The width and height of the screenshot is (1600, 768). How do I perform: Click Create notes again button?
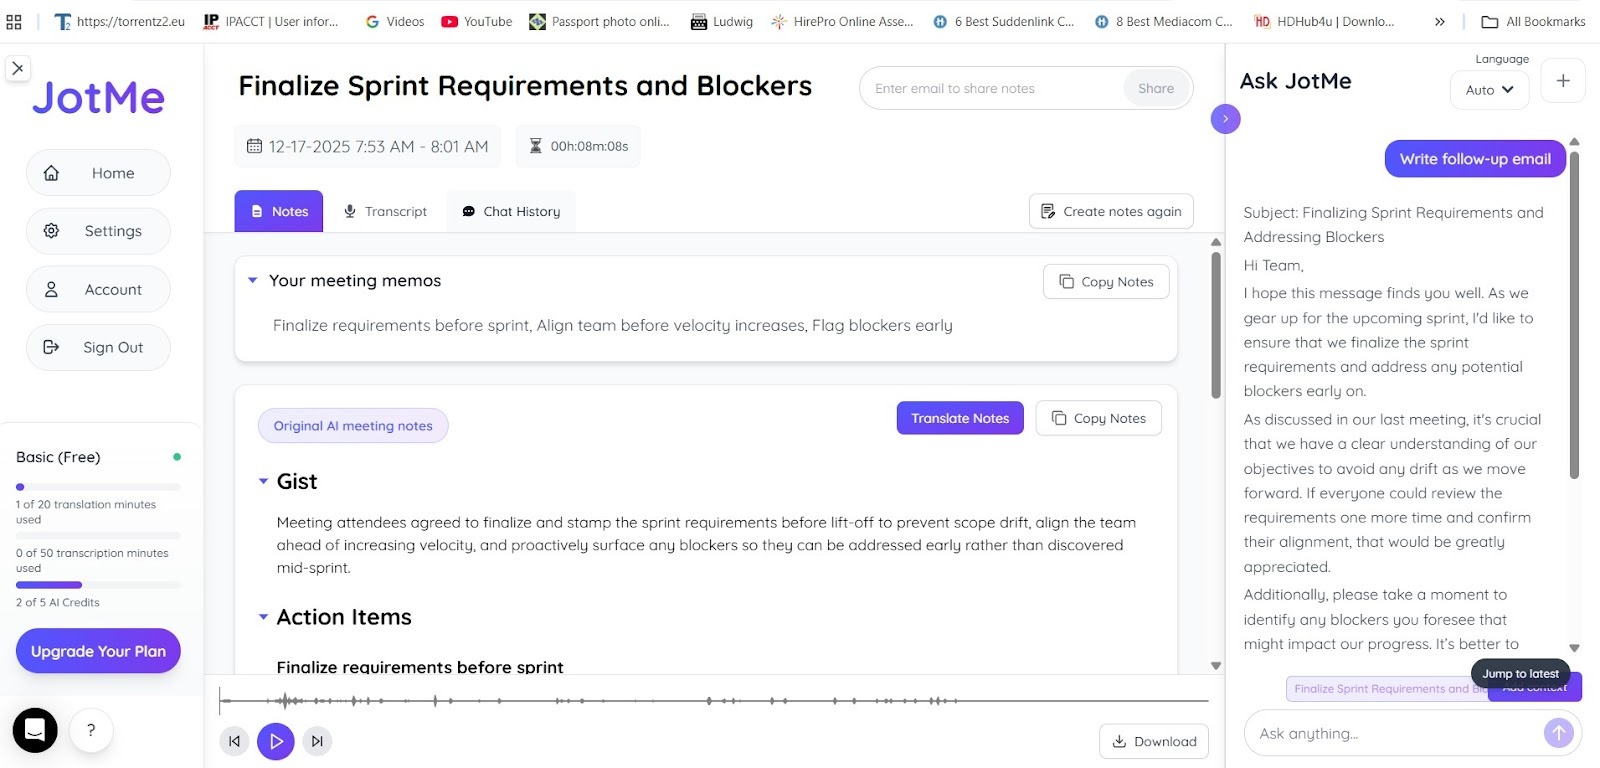click(1111, 211)
